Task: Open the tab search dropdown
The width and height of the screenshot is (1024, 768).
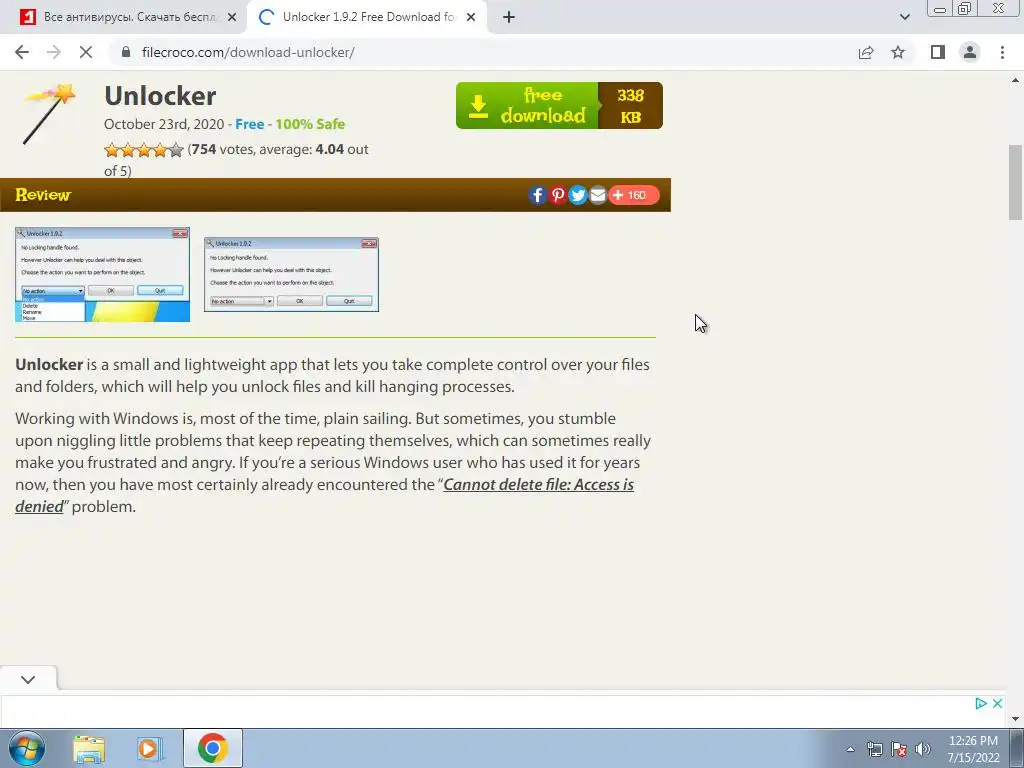Action: click(x=904, y=17)
